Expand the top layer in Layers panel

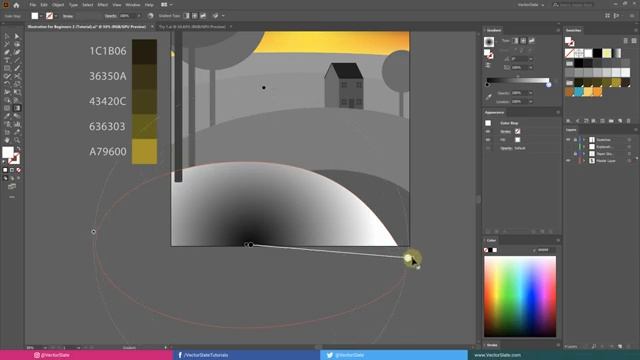[x=584, y=140]
